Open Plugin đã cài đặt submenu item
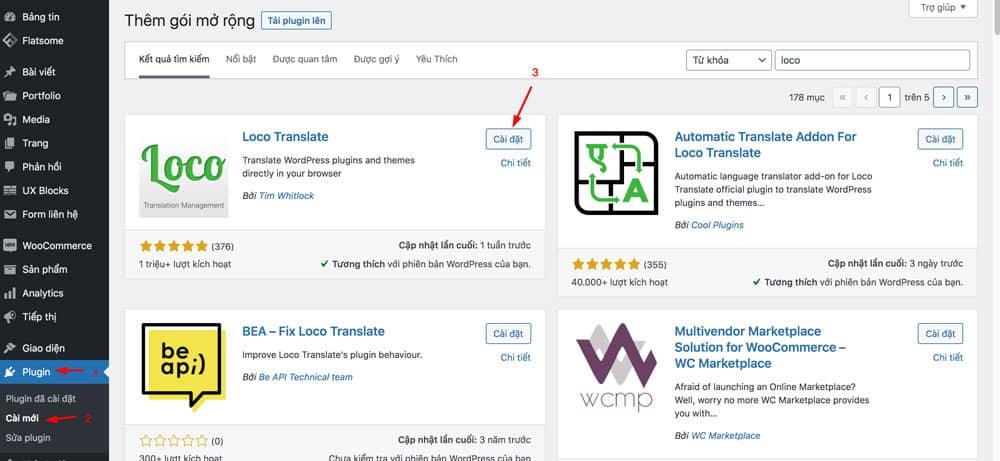This screenshot has height=461, width=1000. tap(41, 399)
